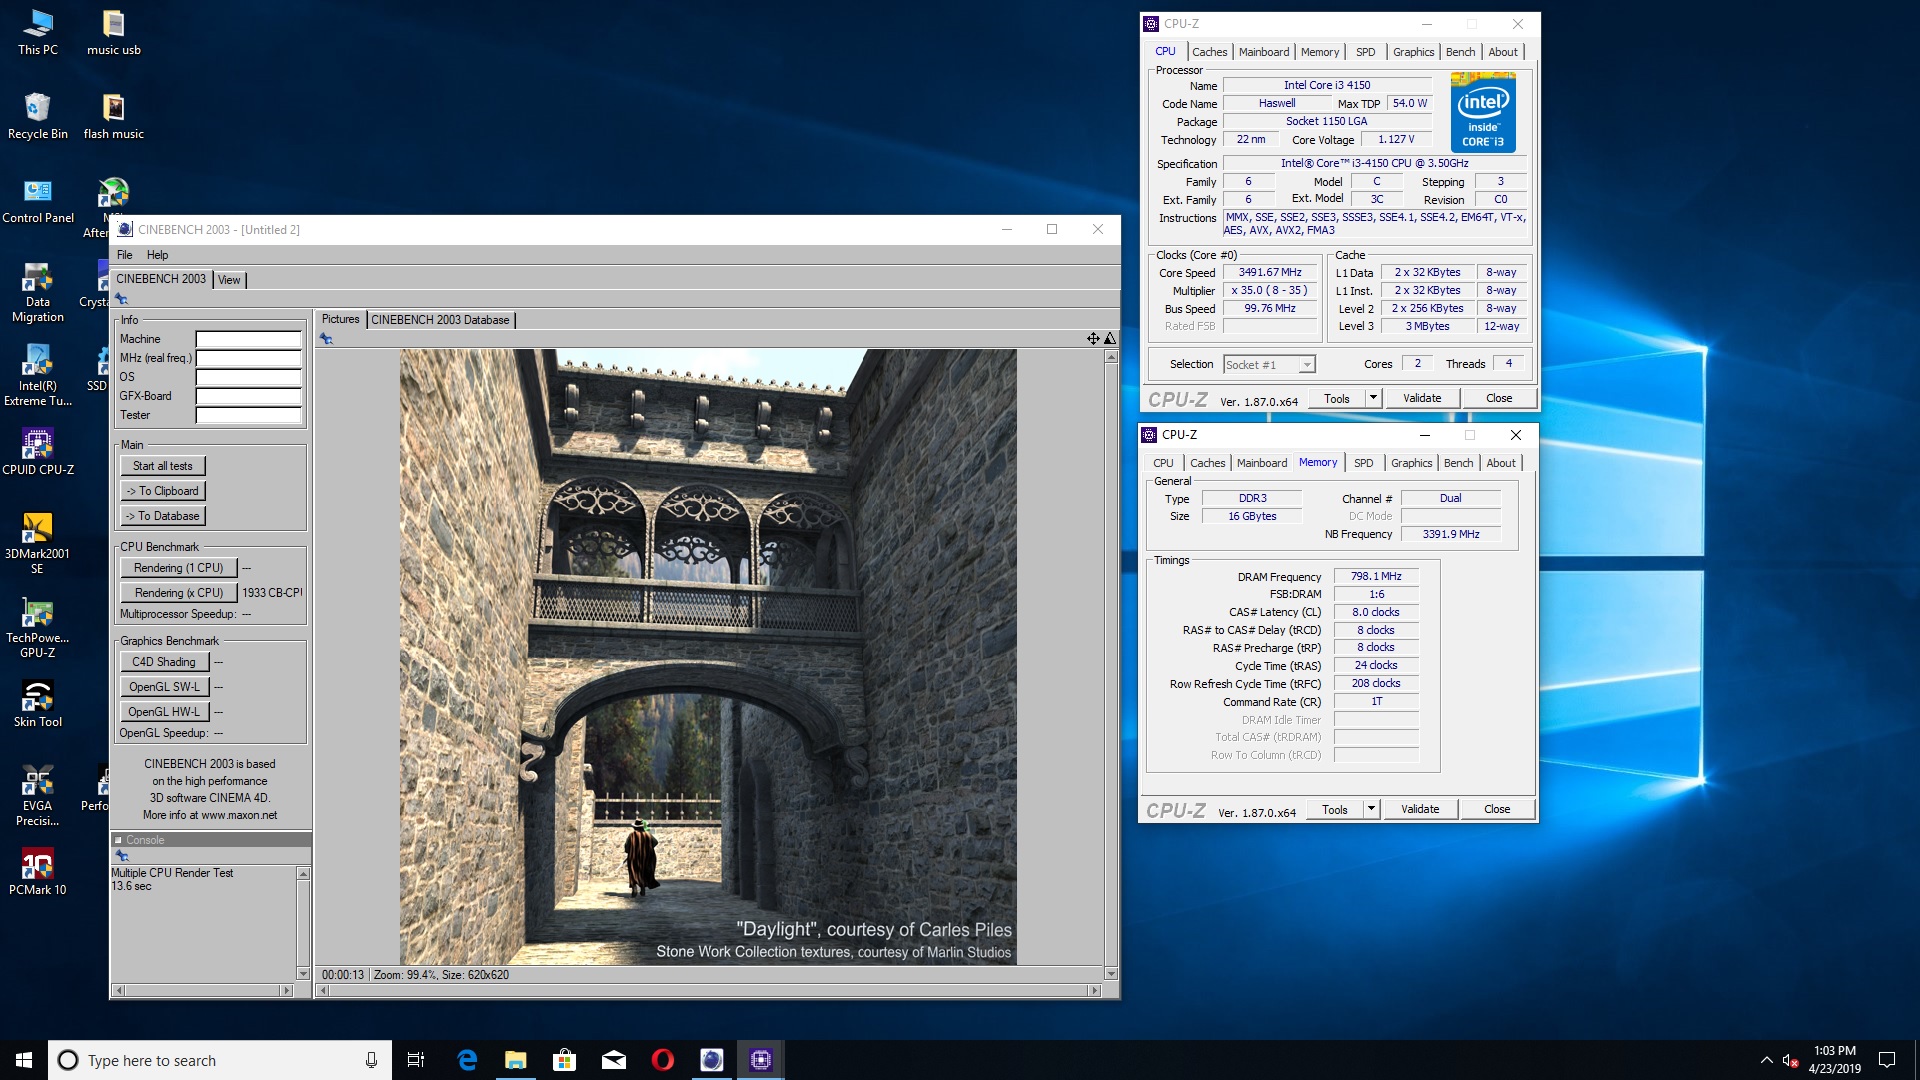Open the Action Center notifications icon
Image resolution: width=1920 pixels, height=1080 pixels.
pyautogui.click(x=1887, y=1060)
